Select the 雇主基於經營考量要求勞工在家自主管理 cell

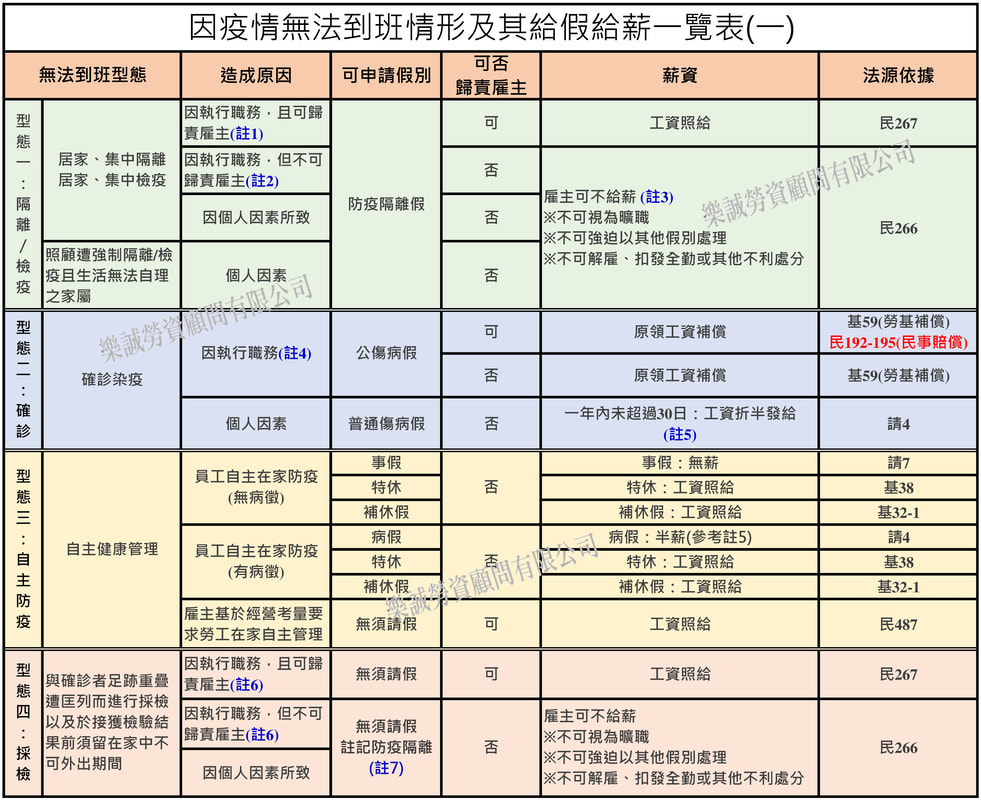(x=256, y=624)
